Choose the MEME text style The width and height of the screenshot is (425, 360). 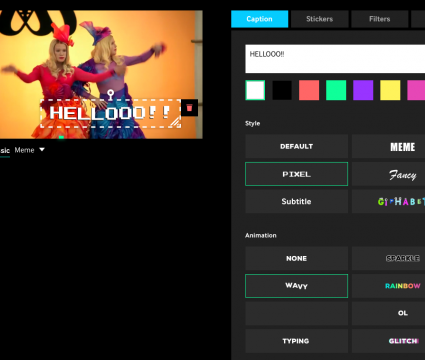388,146
